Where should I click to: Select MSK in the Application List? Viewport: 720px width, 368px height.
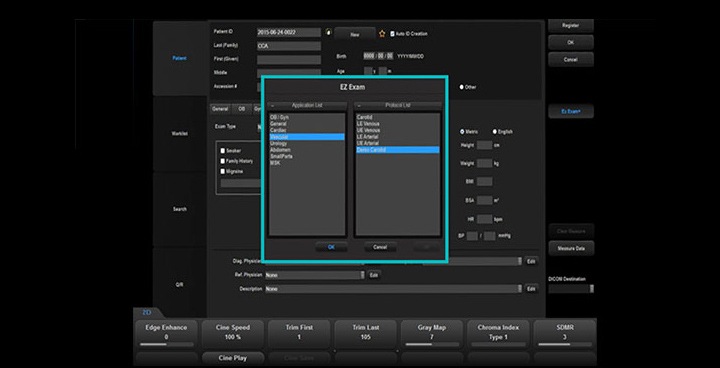[x=307, y=163]
